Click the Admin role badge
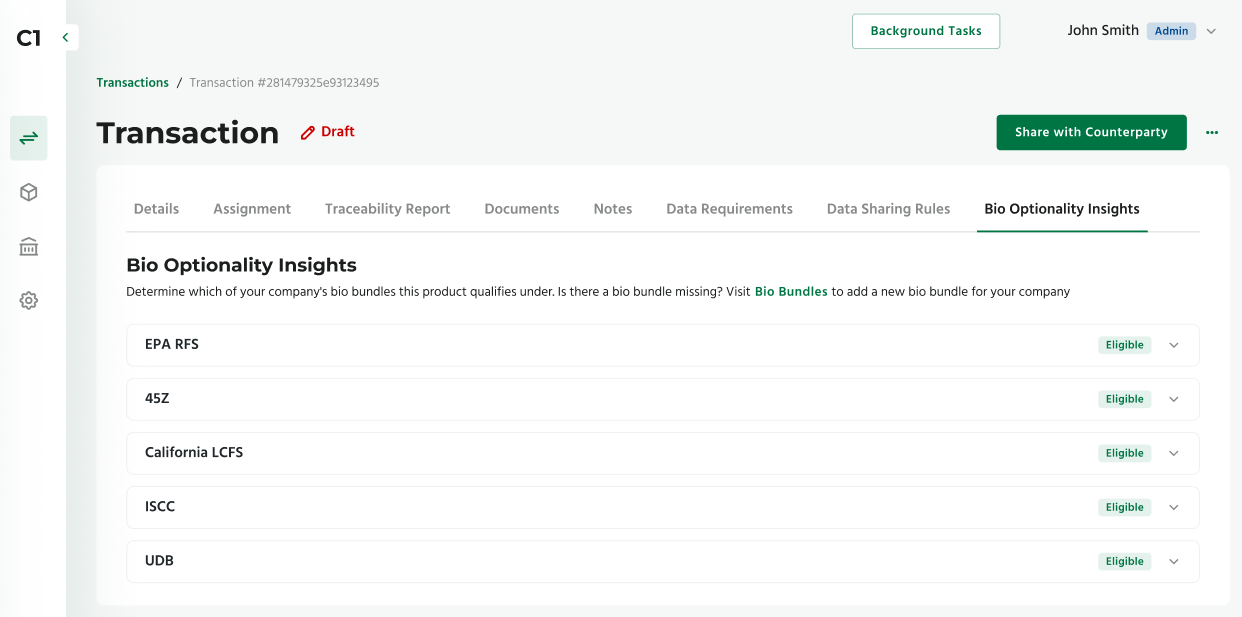 click(1171, 31)
